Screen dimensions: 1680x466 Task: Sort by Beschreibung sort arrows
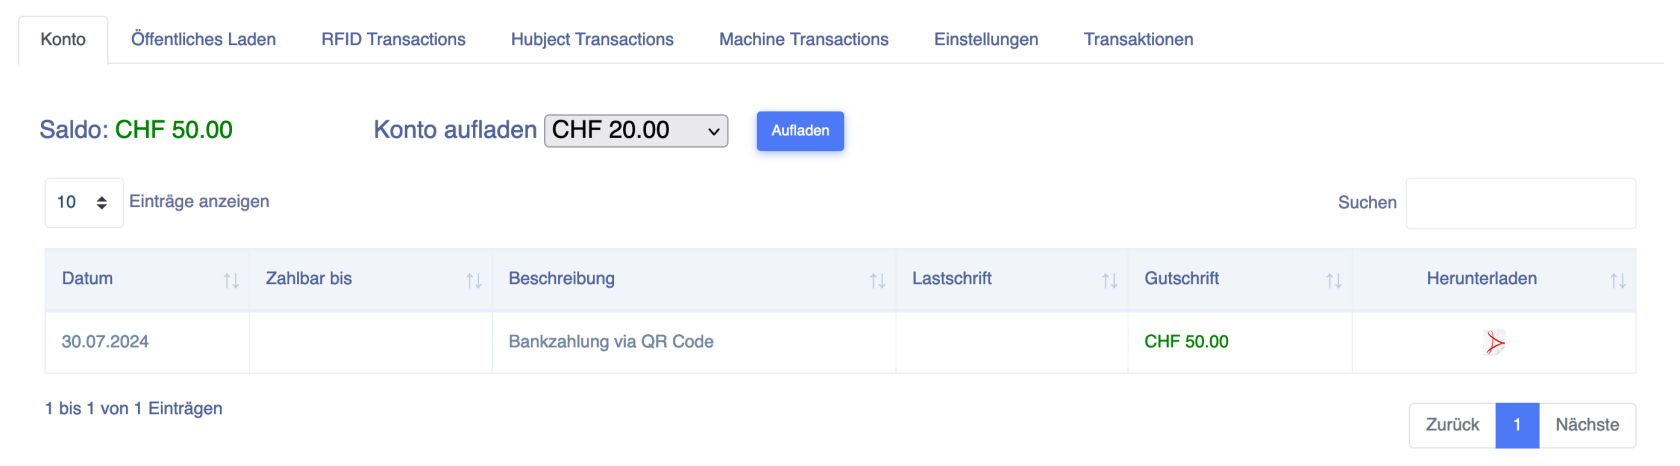[x=877, y=281]
